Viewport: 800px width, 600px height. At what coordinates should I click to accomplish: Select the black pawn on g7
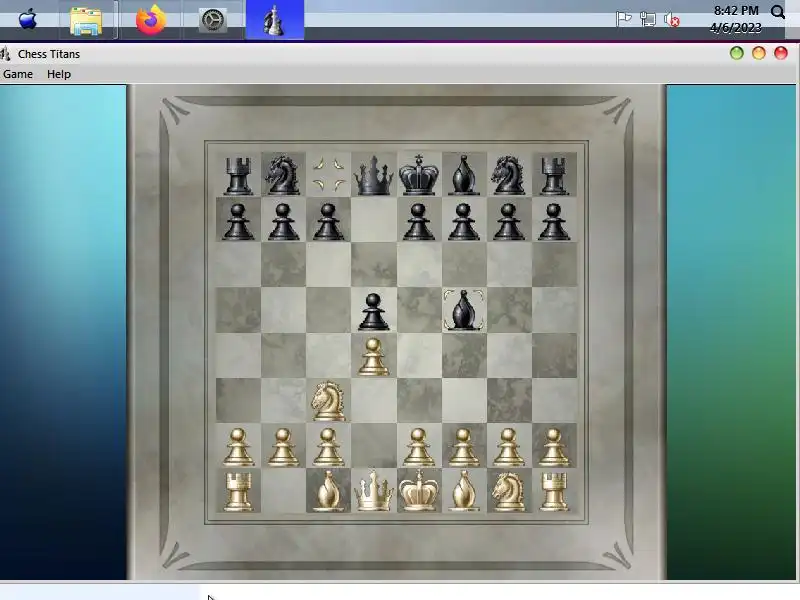click(x=509, y=221)
